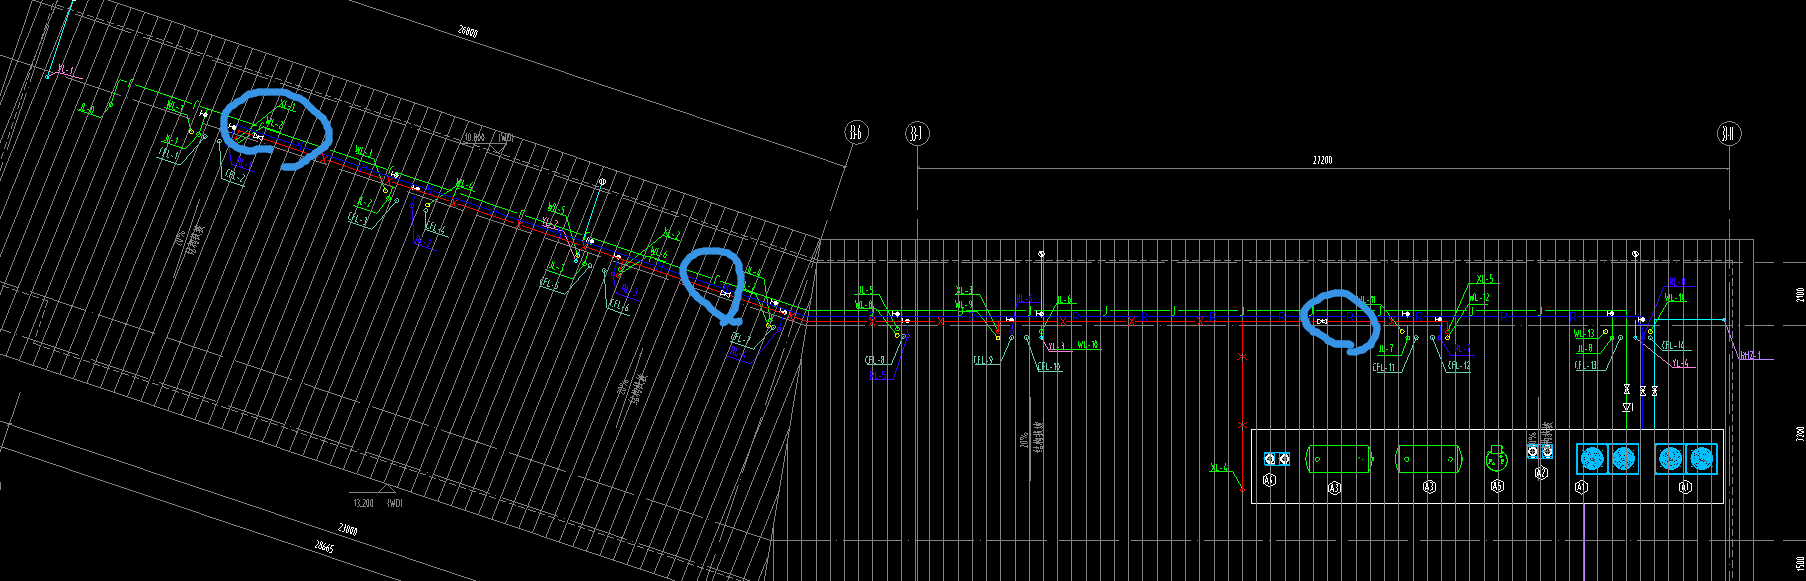Select the CFL-14 riser label

(x=1673, y=345)
